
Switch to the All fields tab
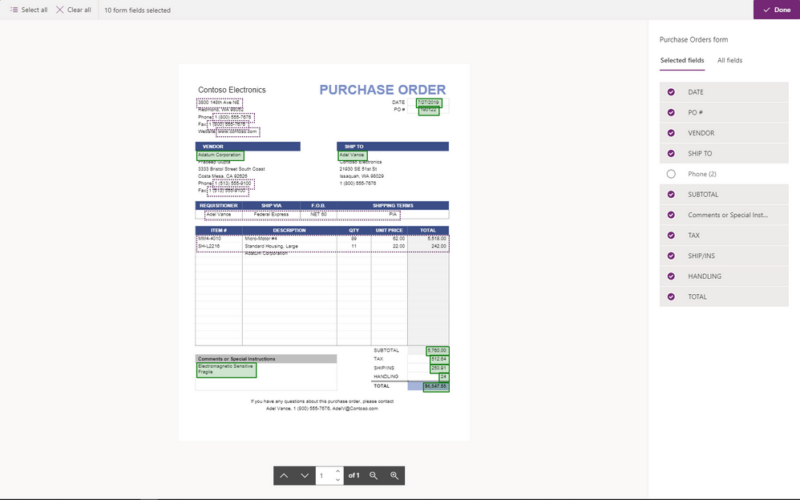click(730, 60)
